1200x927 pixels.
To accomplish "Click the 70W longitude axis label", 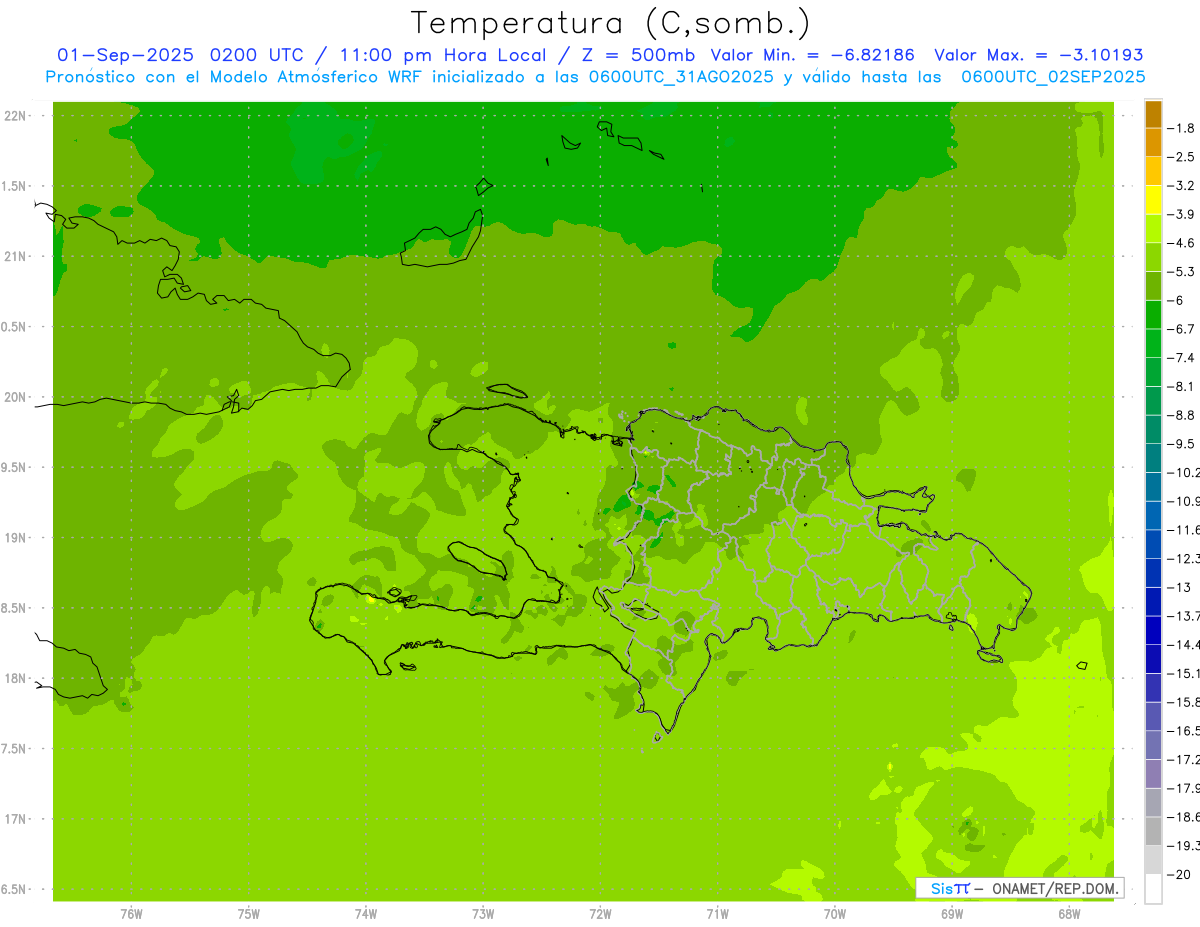I will (835, 913).
